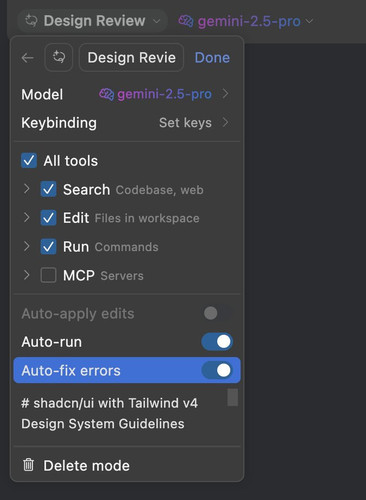Uncheck the Edit files checkbox
Viewport: 366px width, 500px height.
pyautogui.click(x=48, y=218)
